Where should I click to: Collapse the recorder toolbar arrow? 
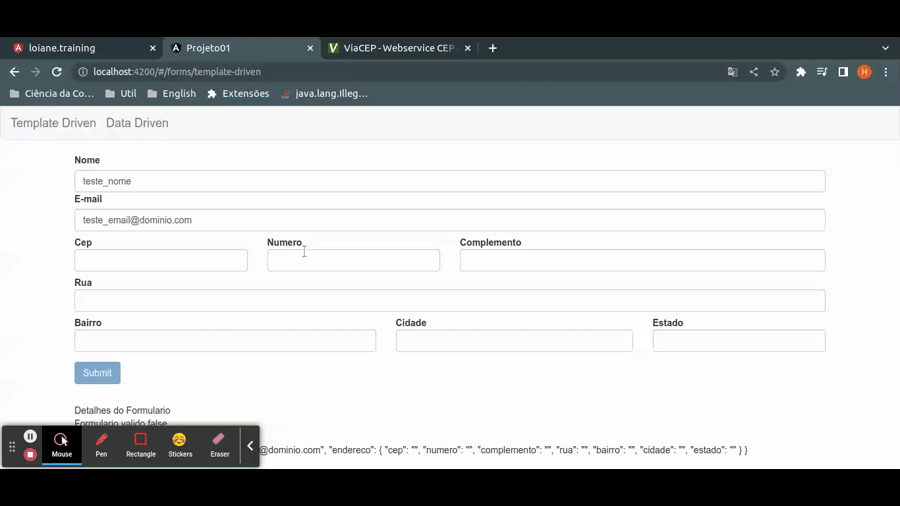point(250,446)
